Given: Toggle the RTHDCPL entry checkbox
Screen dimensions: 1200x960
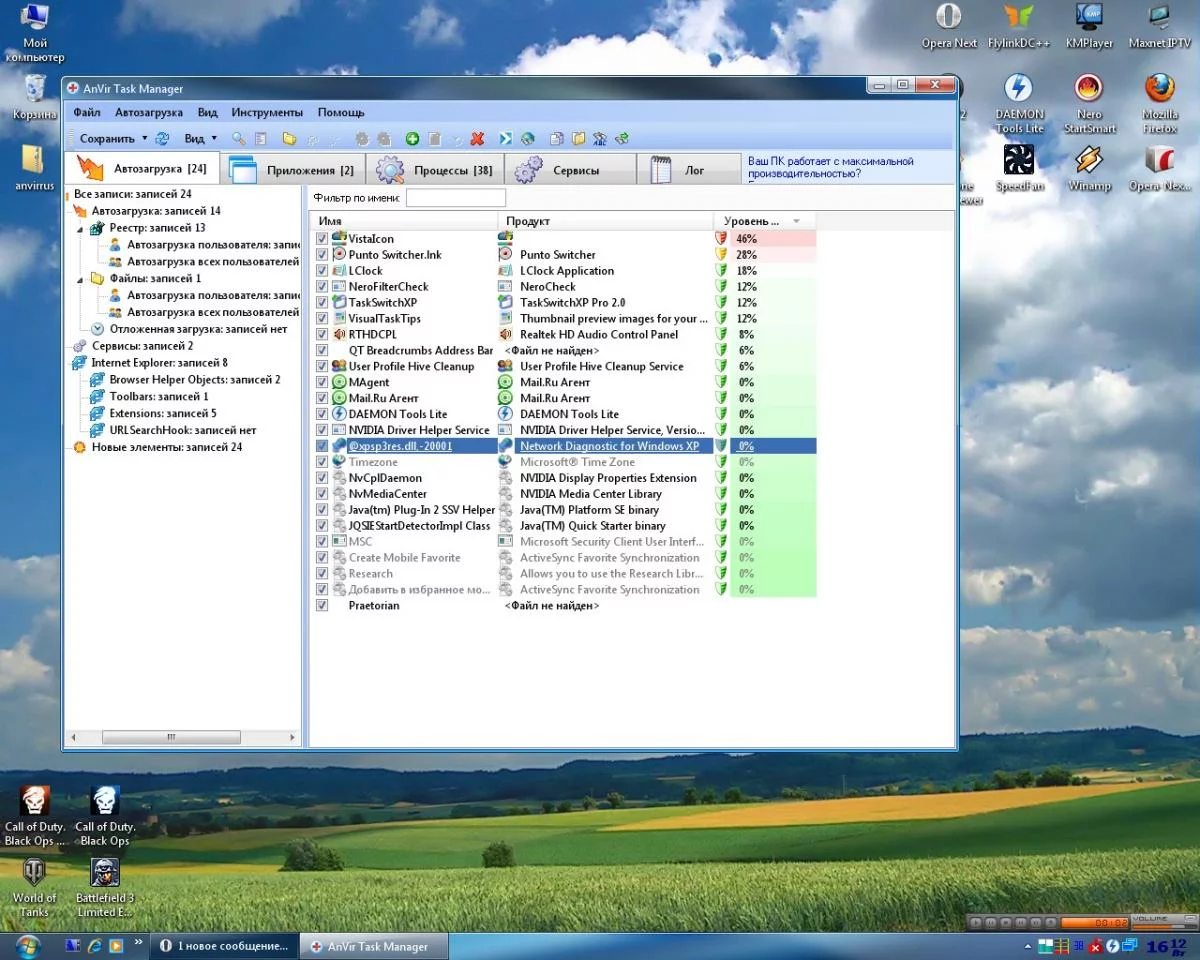Looking at the screenshot, I should pyautogui.click(x=322, y=335).
